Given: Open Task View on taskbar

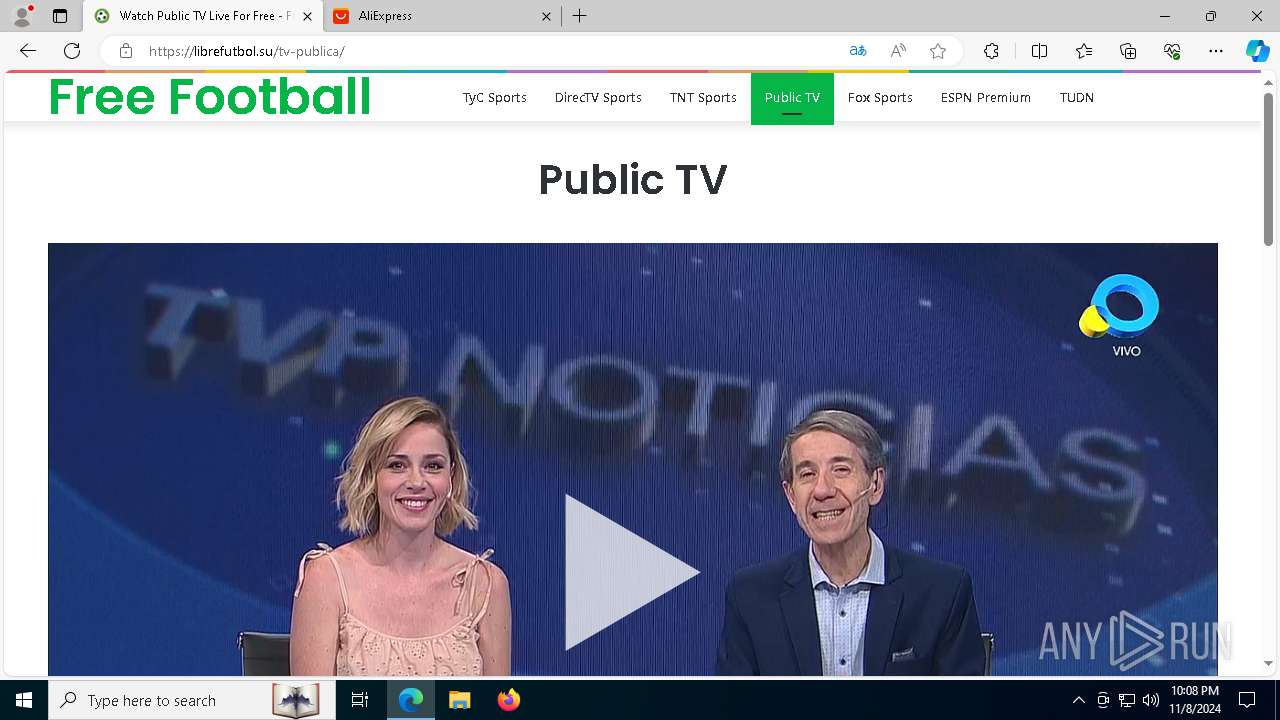Looking at the screenshot, I should 360,700.
